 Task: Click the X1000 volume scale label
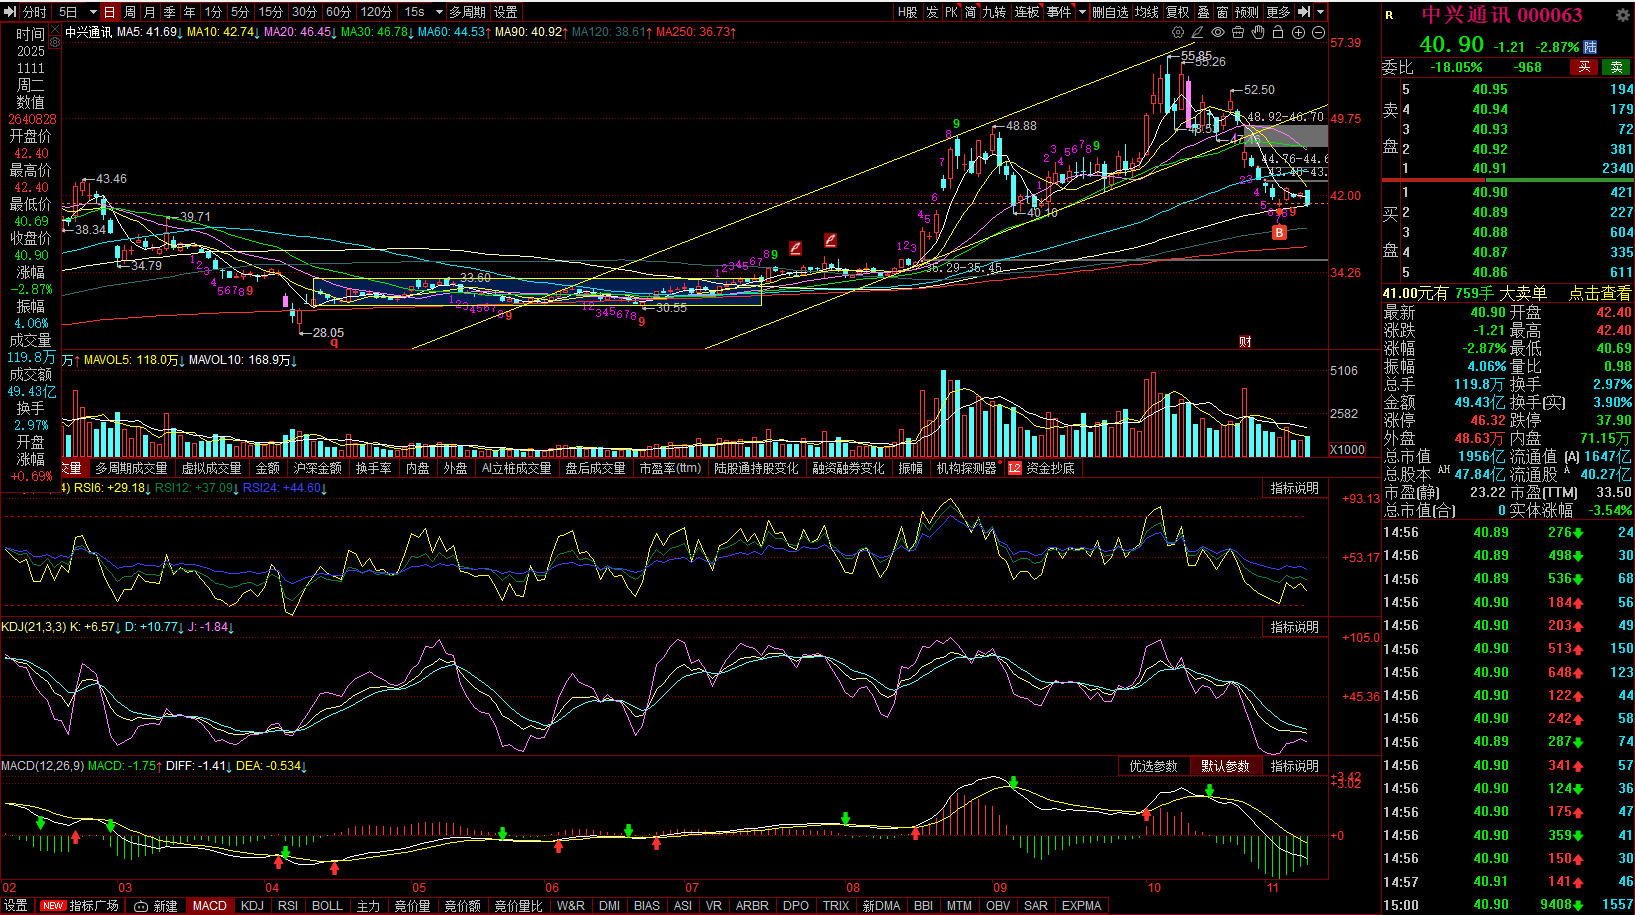(1347, 449)
